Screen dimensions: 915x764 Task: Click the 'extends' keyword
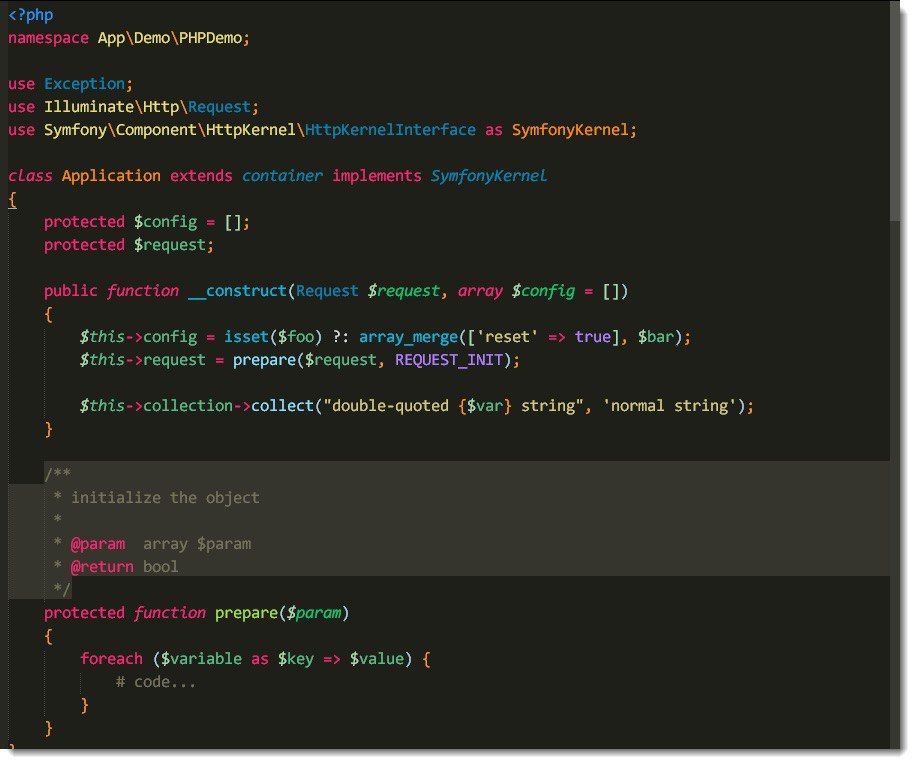click(x=201, y=176)
